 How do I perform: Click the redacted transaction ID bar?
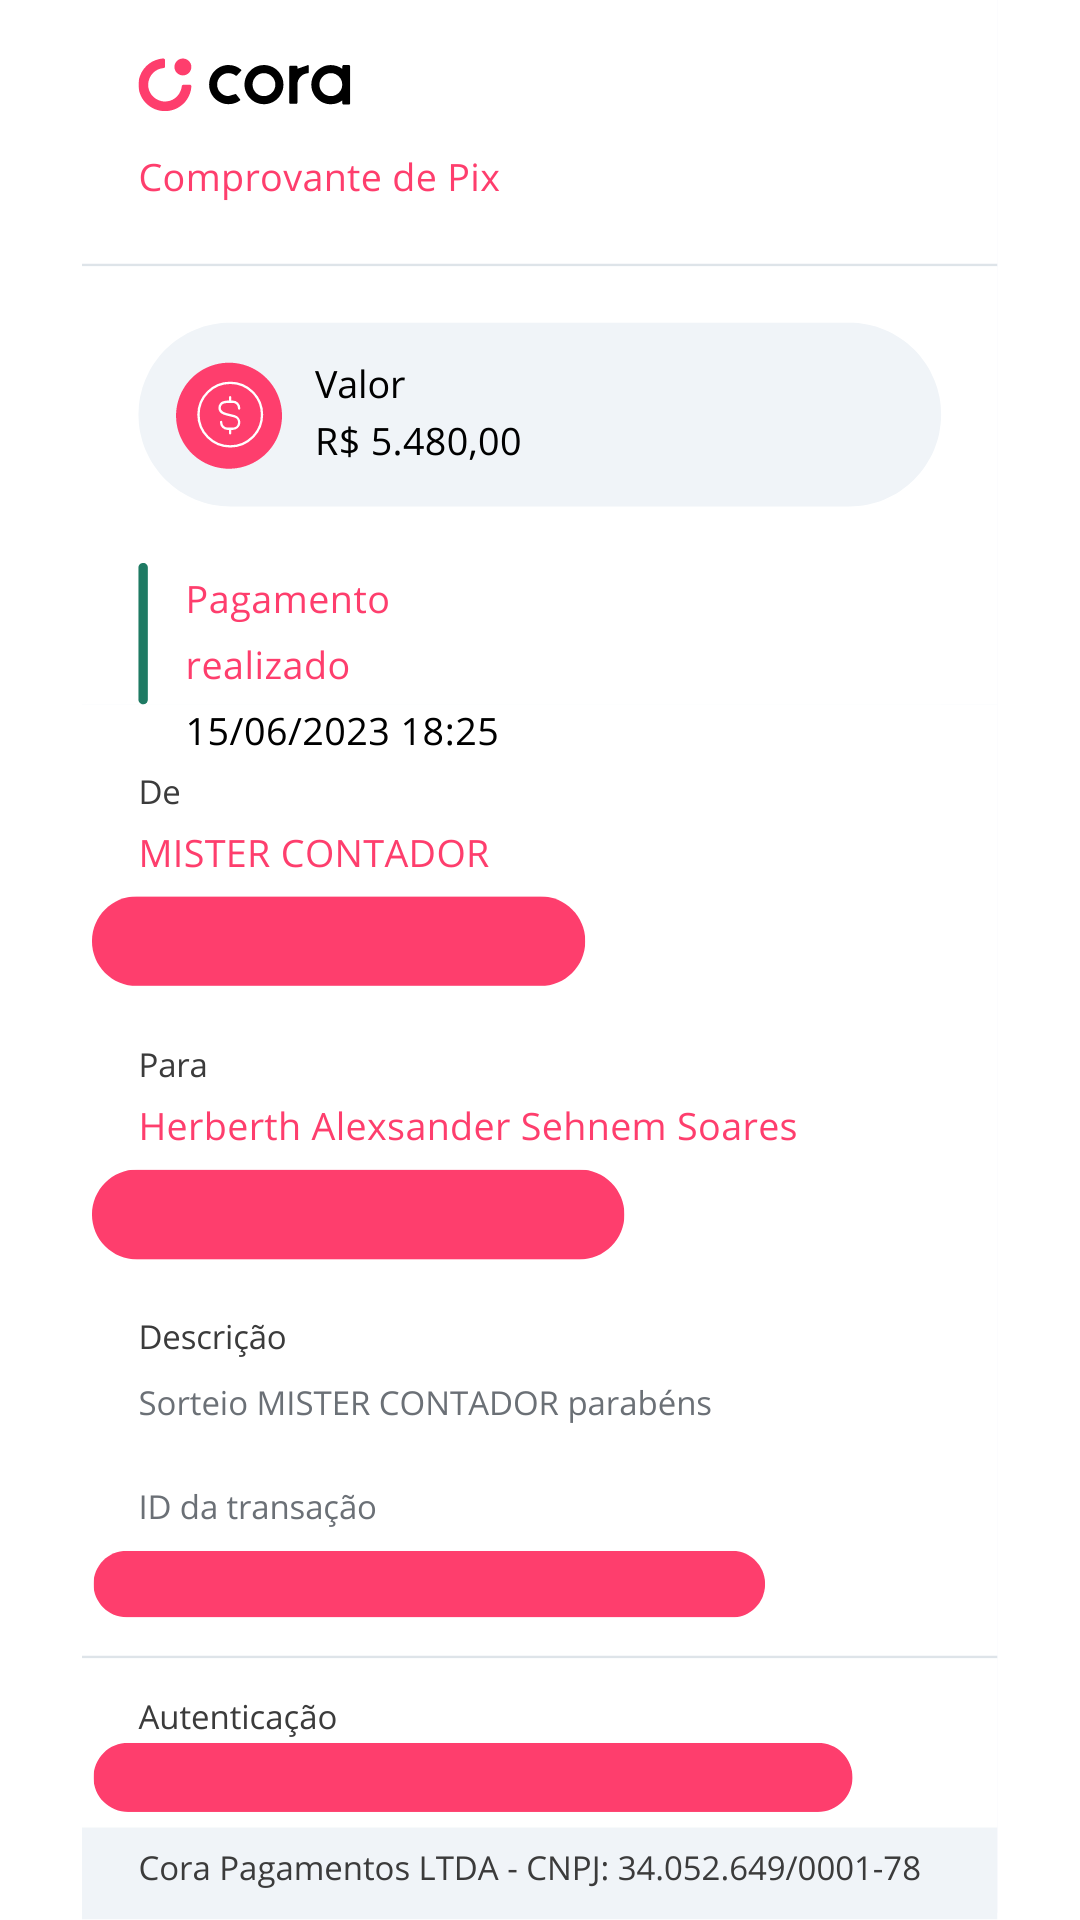pyautogui.click(x=429, y=1584)
